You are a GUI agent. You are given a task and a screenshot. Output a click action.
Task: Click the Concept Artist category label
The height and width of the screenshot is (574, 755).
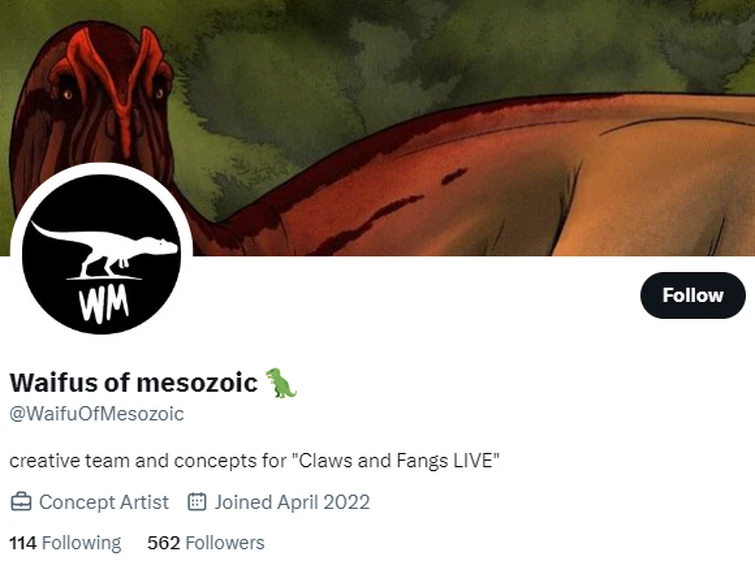[104, 502]
